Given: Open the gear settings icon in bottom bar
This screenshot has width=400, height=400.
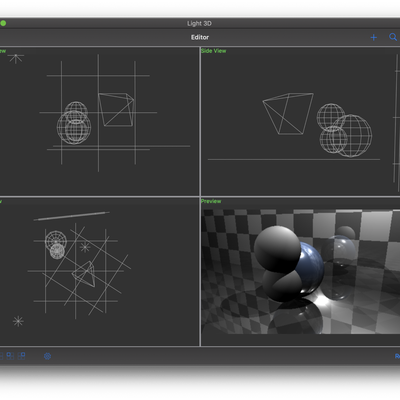Looking at the screenshot, I should [x=47, y=356].
